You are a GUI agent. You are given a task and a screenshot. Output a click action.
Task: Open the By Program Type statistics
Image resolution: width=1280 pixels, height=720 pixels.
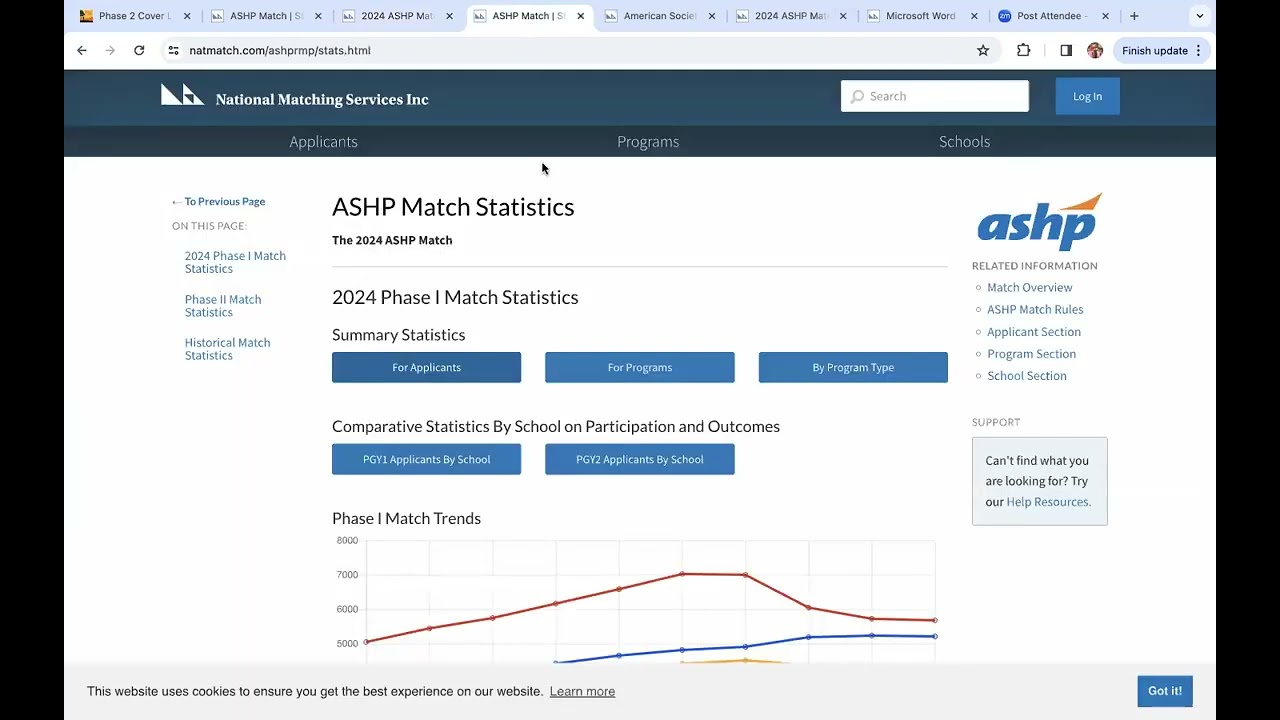[x=853, y=367]
